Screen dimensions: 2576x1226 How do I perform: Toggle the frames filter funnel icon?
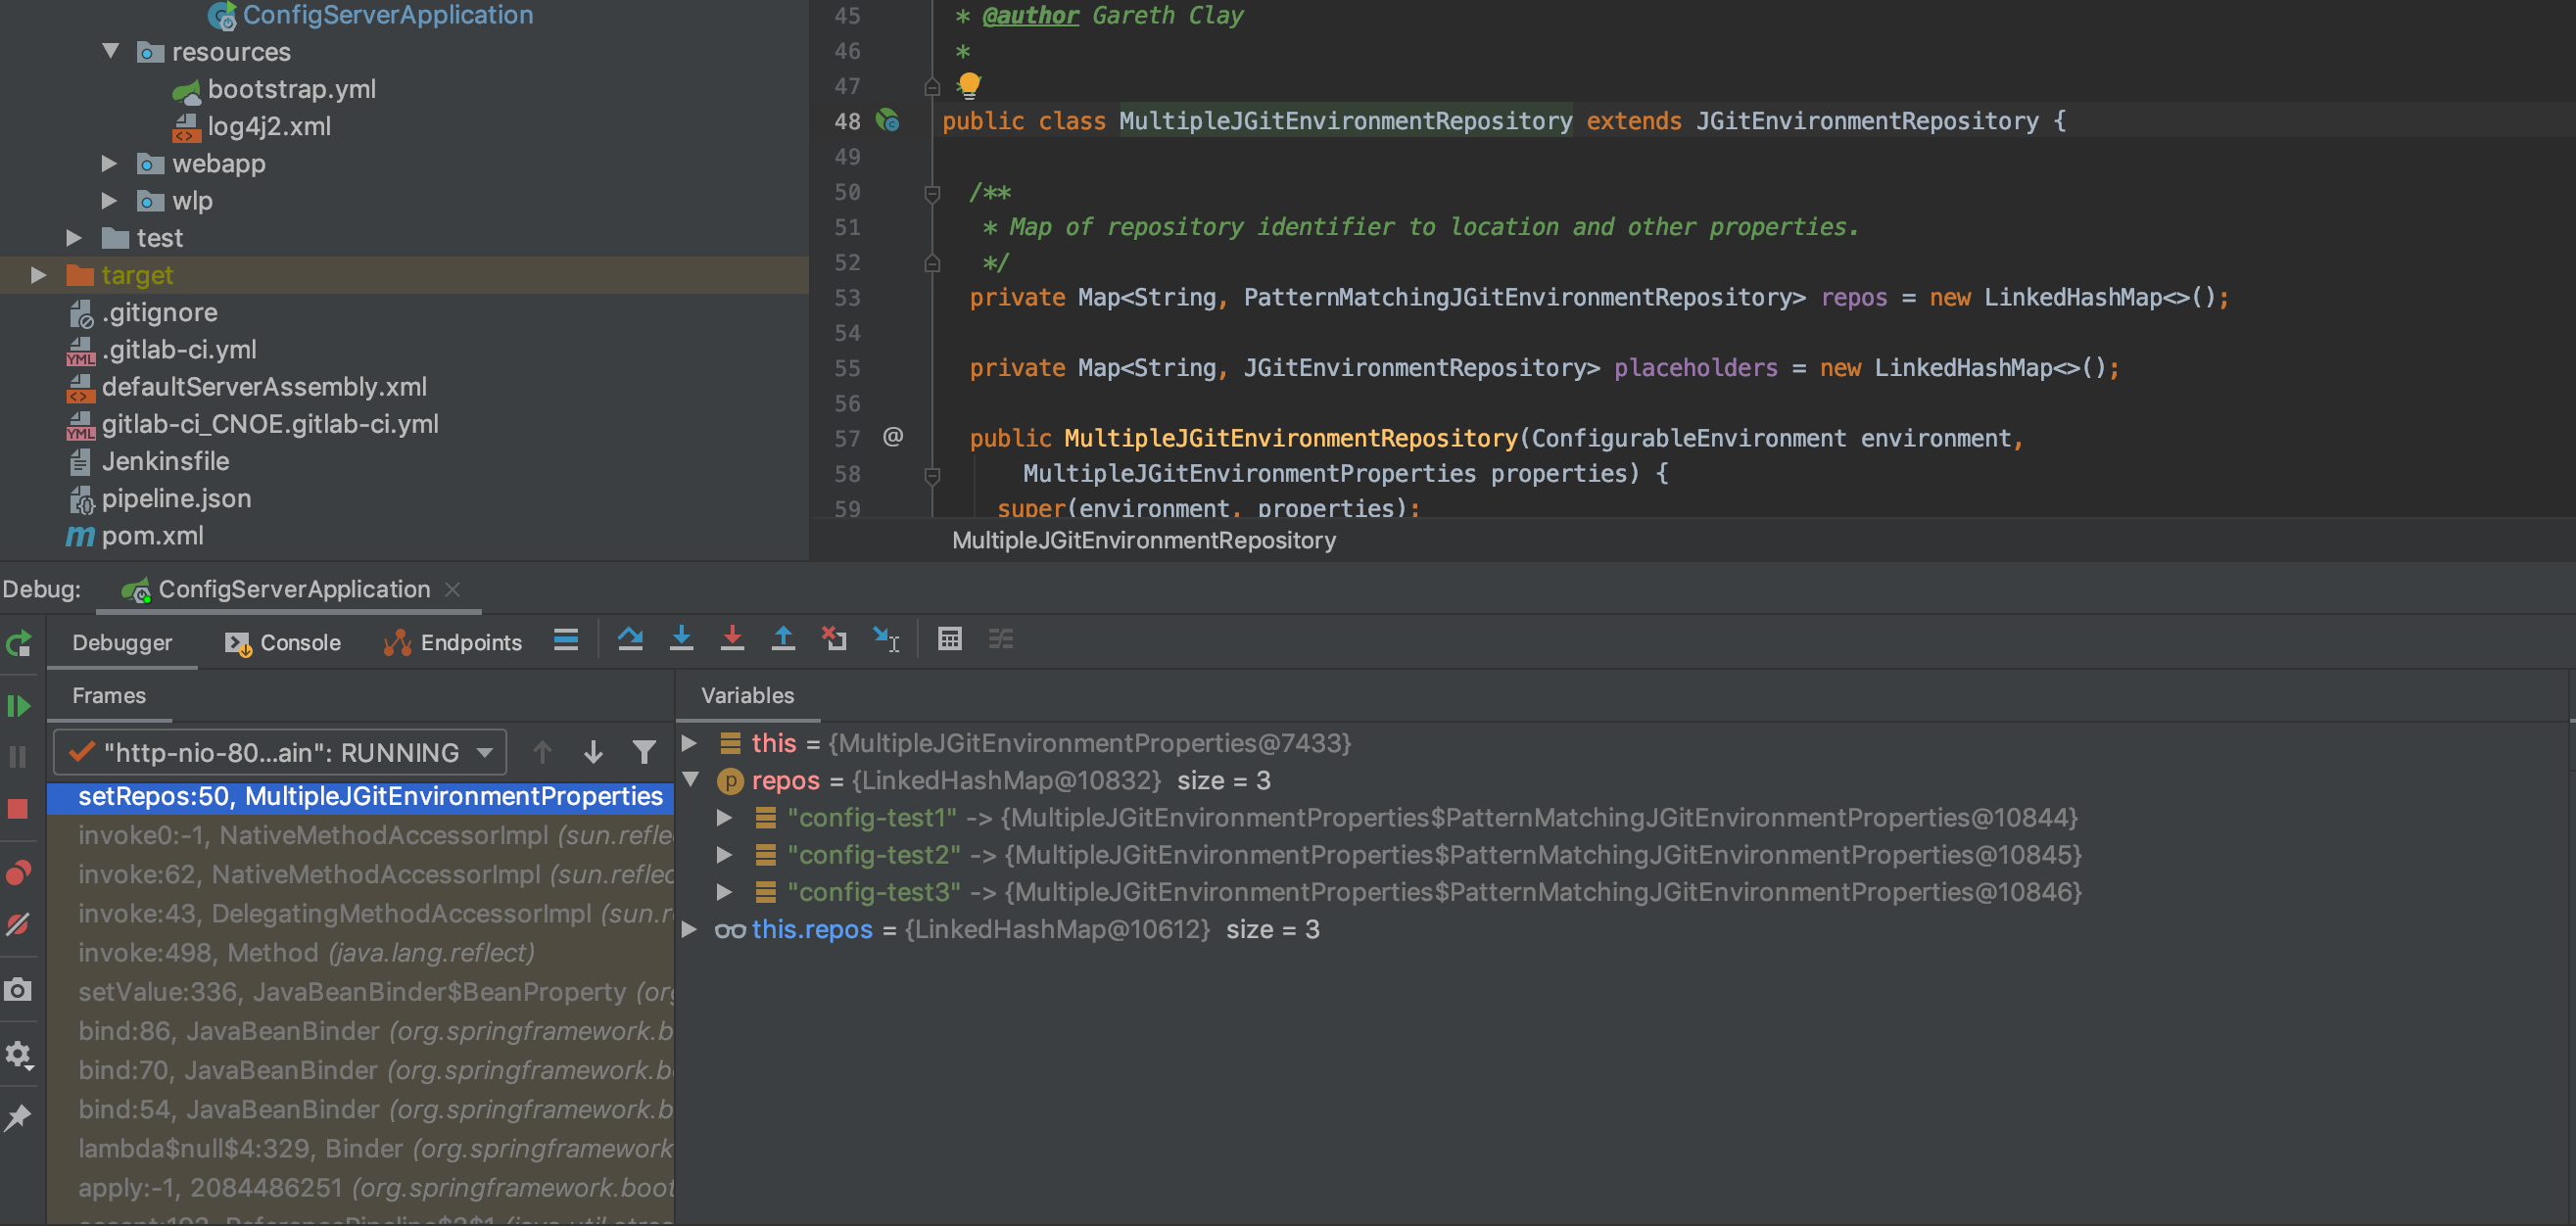pyautogui.click(x=644, y=752)
